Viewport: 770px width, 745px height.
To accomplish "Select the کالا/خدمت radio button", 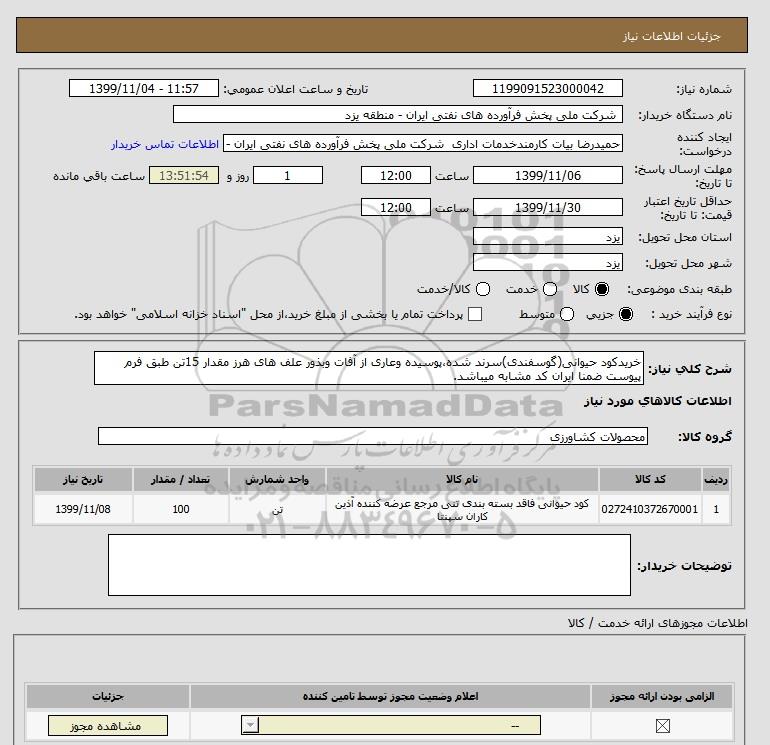I will tap(483, 289).
